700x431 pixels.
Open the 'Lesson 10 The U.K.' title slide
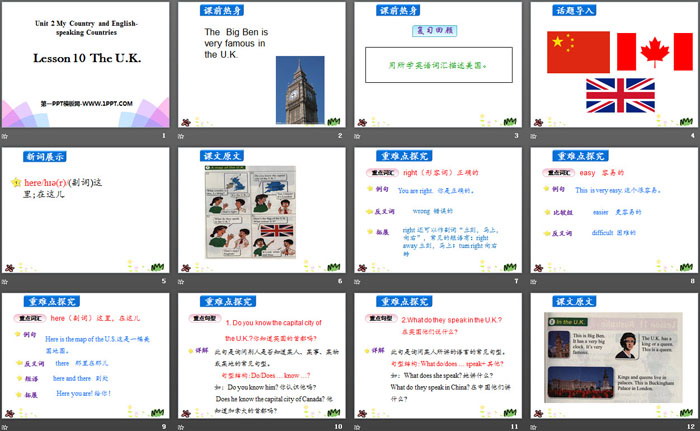(87, 73)
